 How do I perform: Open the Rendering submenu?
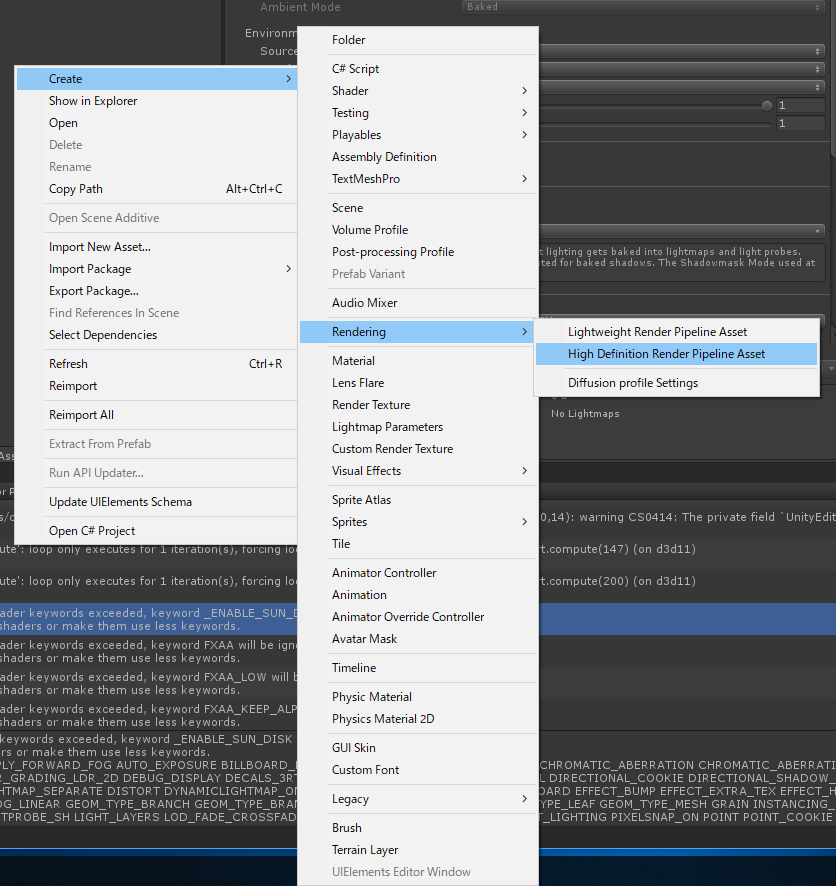418,332
